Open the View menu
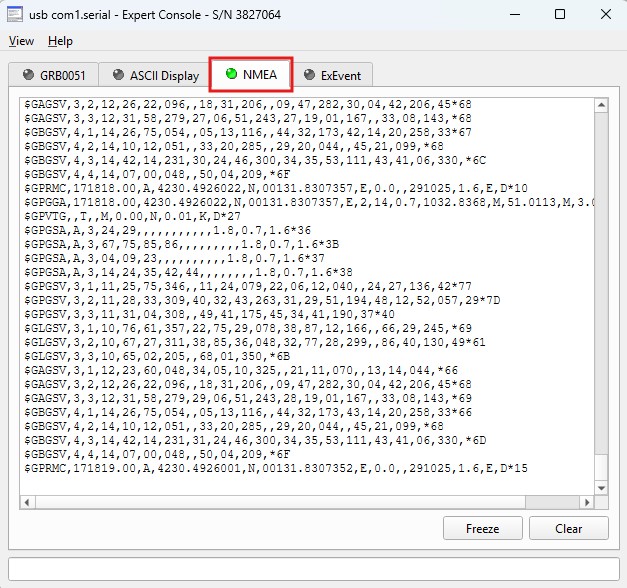Viewport: 627px width, 588px height. pyautogui.click(x=21, y=41)
